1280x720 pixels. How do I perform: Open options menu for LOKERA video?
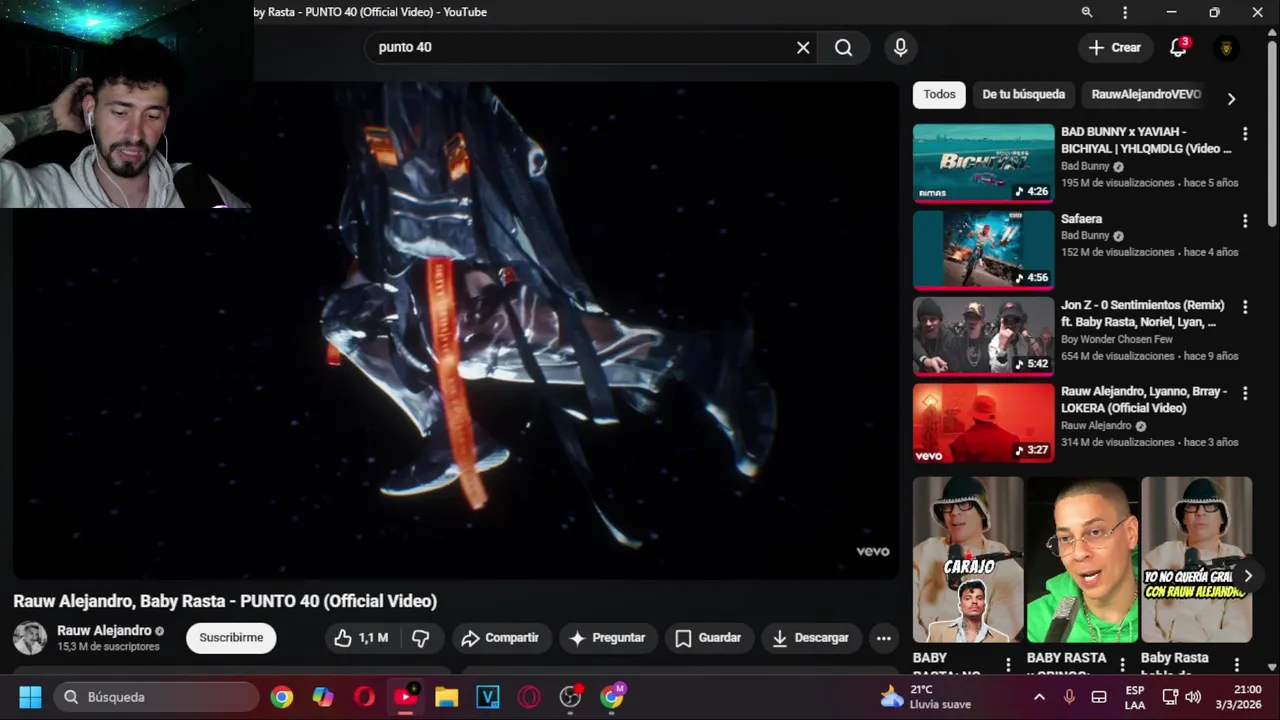(x=1245, y=394)
